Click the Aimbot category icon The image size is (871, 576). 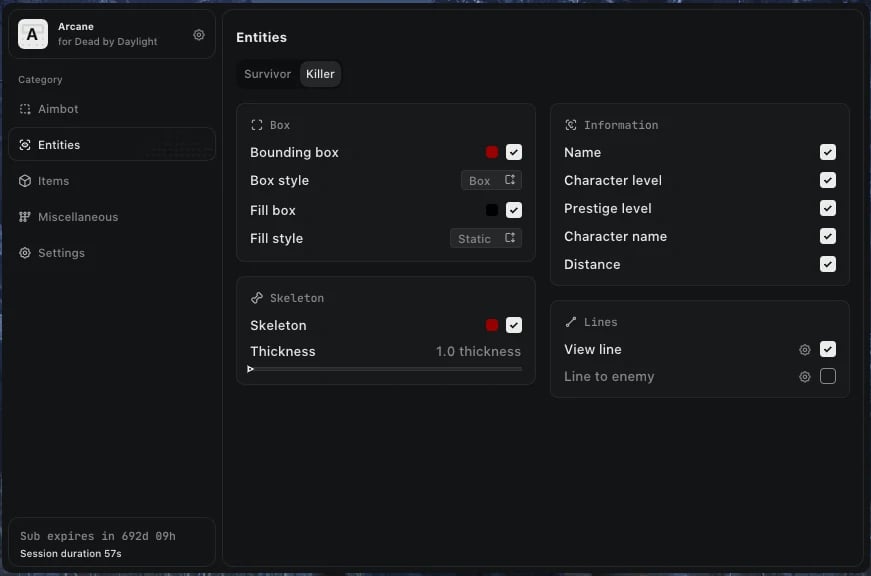point(25,109)
